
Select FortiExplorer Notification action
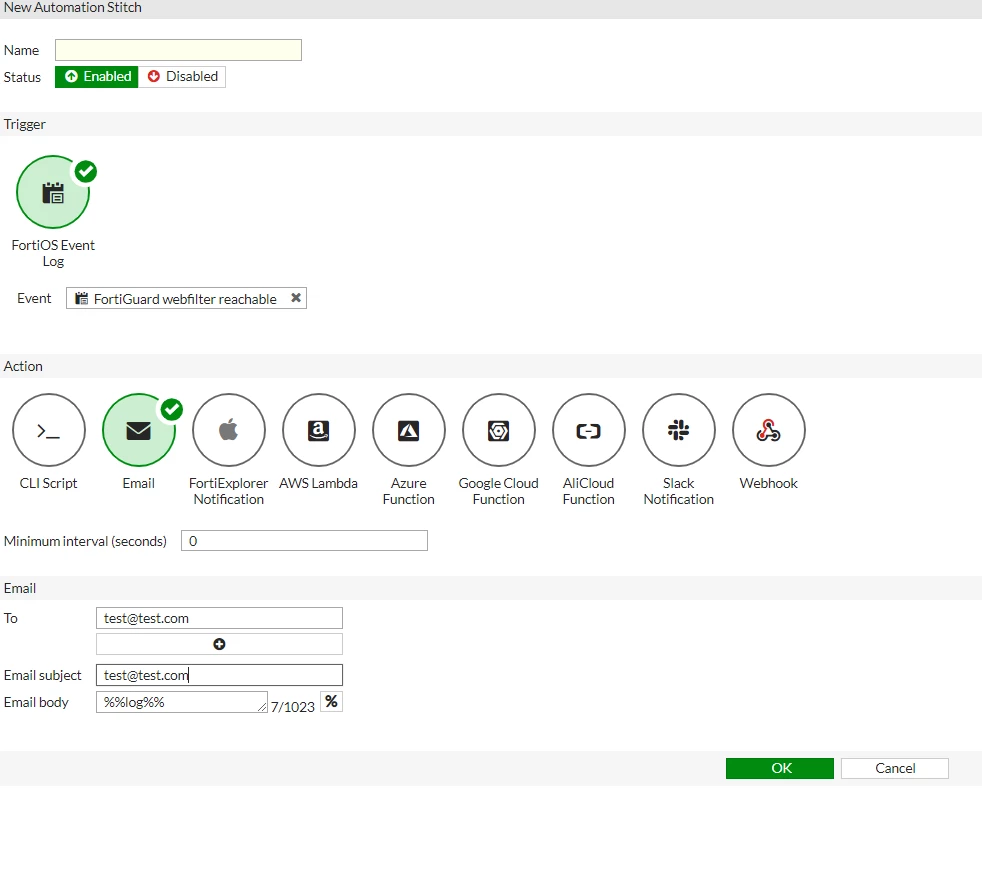click(229, 430)
